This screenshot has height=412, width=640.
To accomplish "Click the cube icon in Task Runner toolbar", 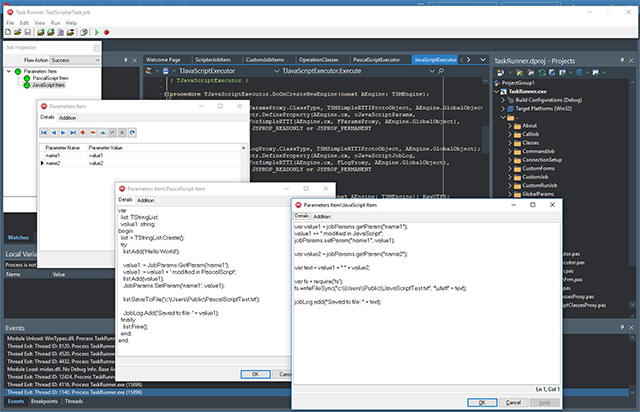I will click(x=84, y=32).
